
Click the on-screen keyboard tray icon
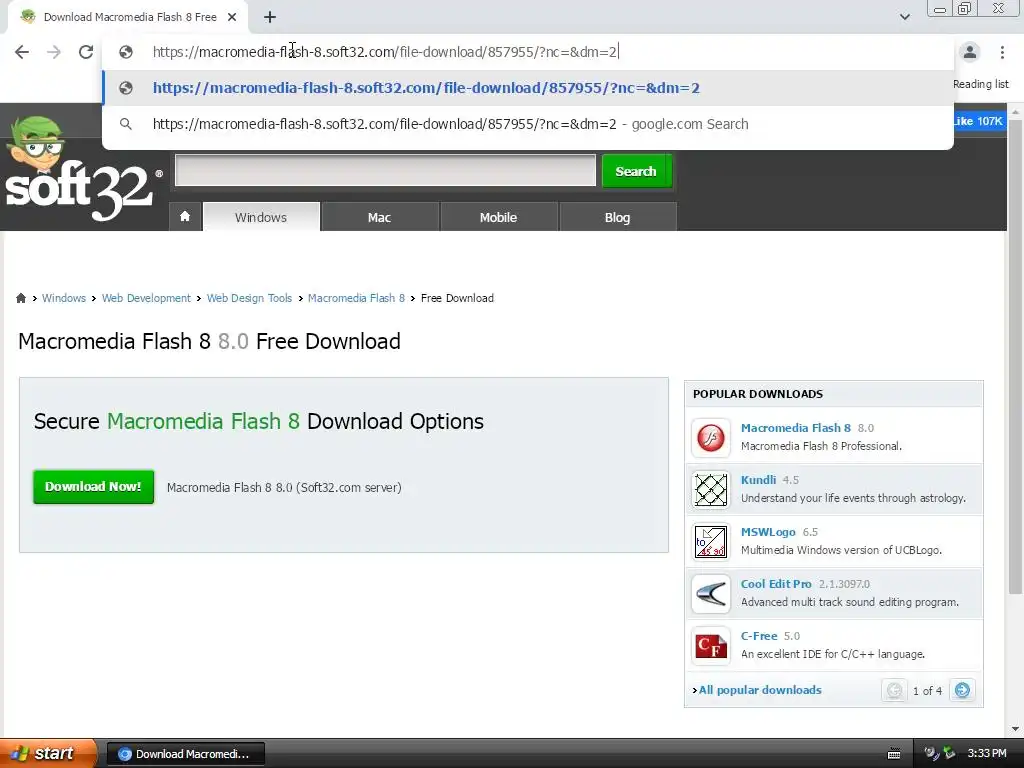894,754
